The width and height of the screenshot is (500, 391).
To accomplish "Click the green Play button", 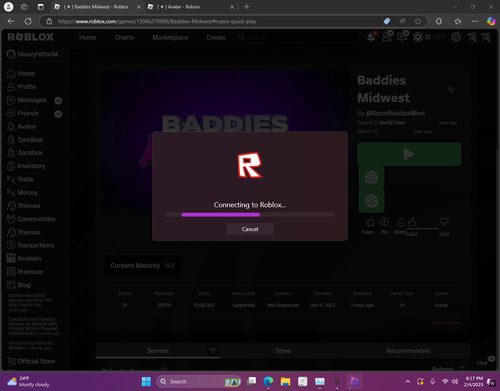I will coord(409,154).
